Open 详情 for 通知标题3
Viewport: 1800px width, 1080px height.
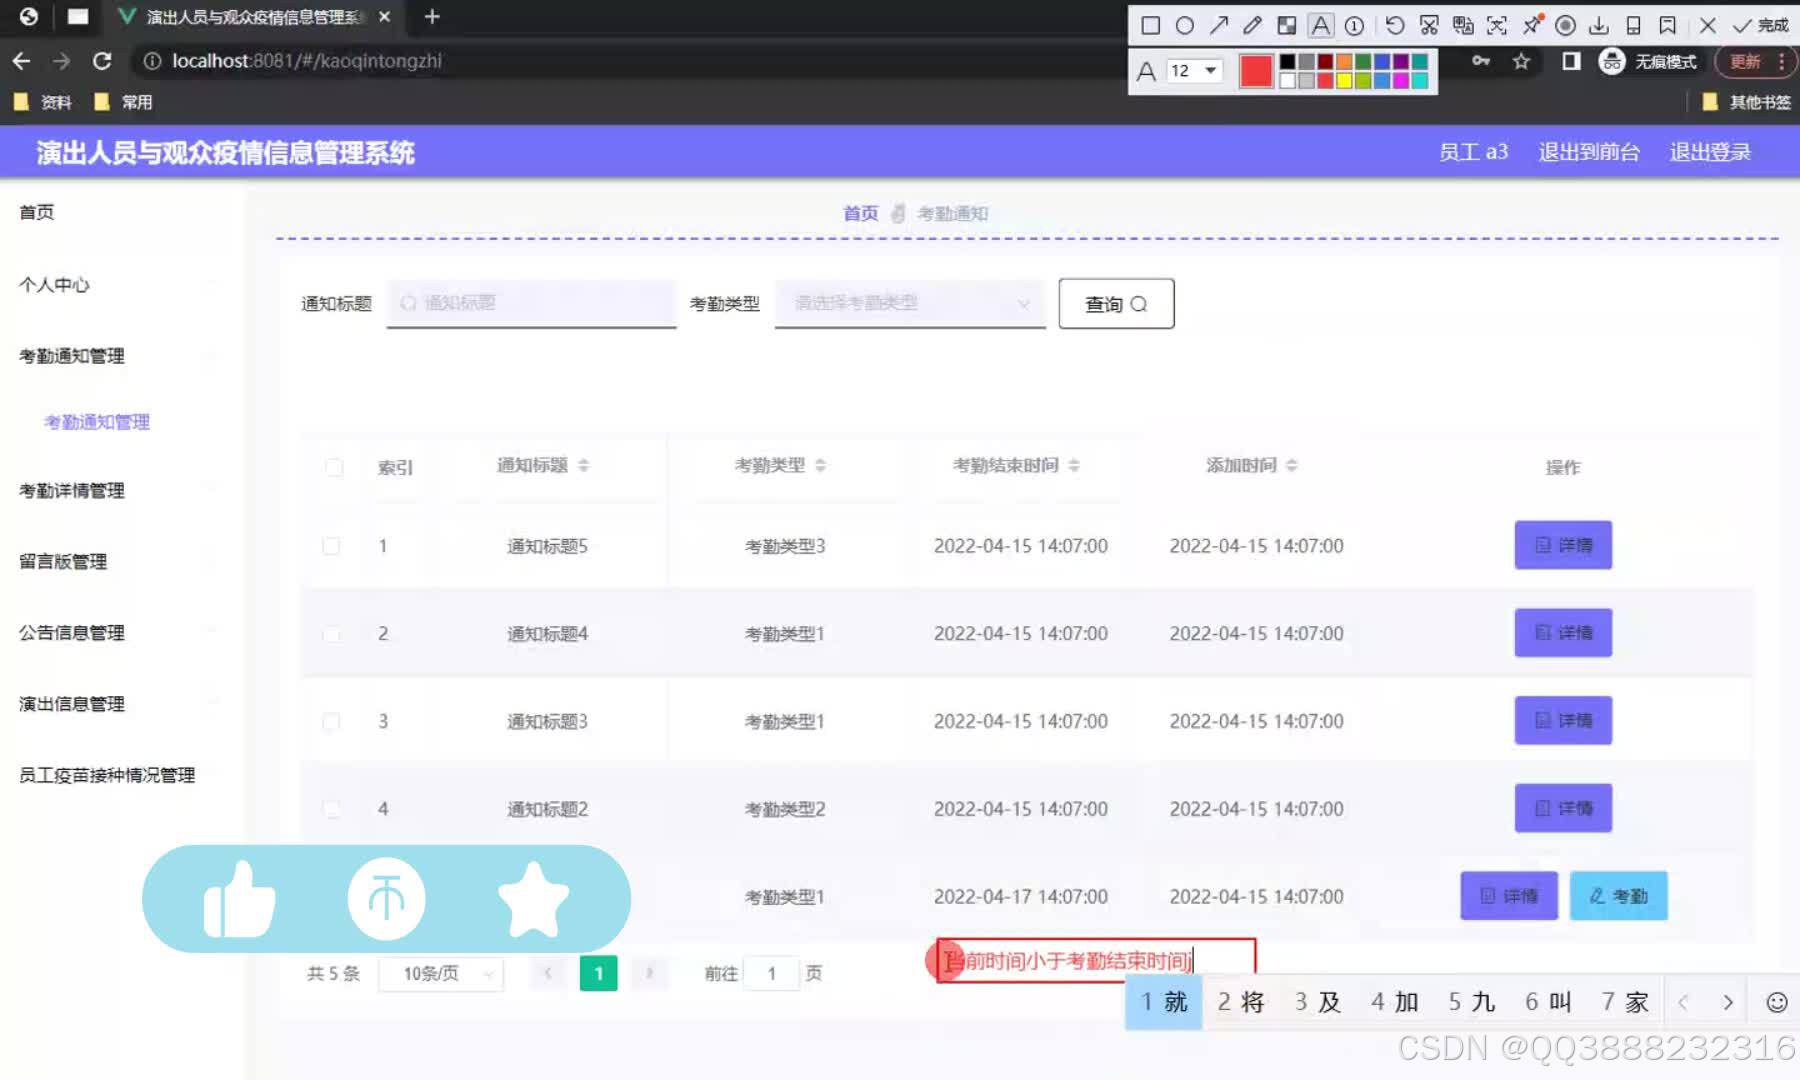(x=1563, y=720)
